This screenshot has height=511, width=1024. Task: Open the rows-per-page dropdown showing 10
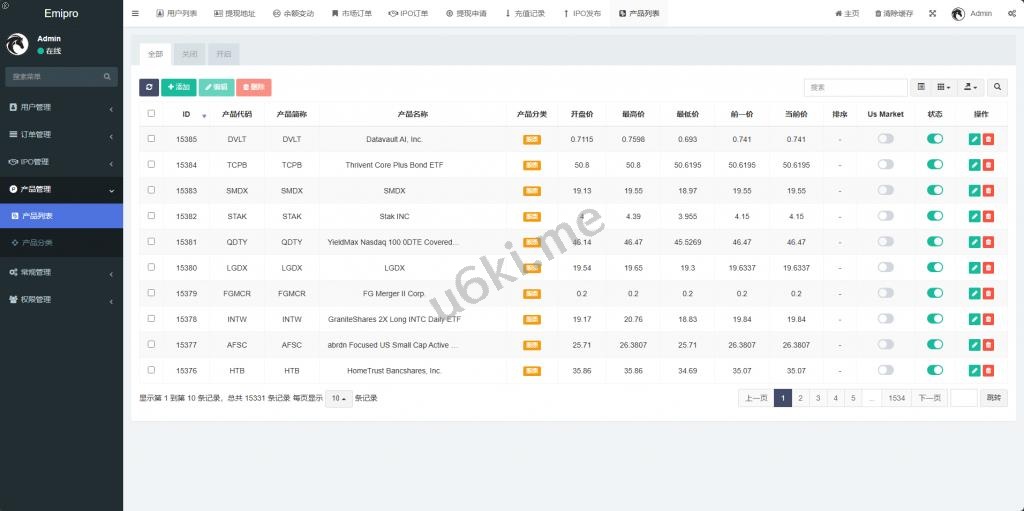click(x=339, y=398)
